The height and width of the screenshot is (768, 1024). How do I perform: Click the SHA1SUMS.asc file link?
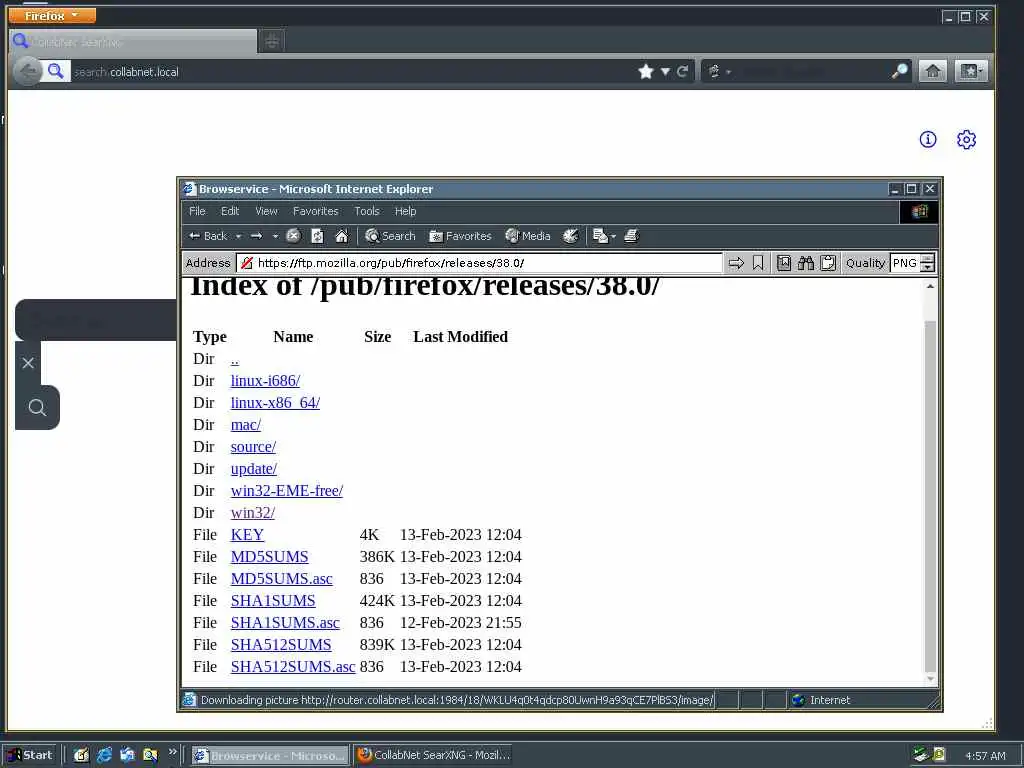[x=285, y=623]
